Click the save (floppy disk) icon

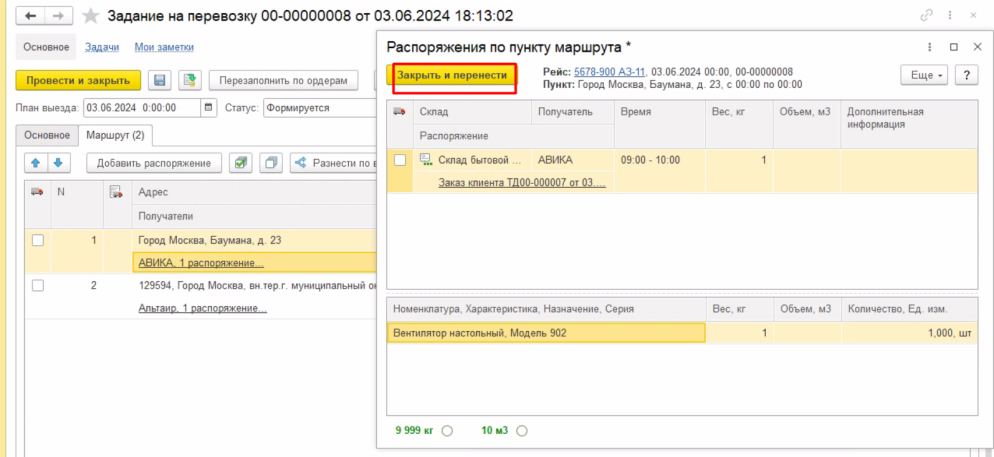tap(159, 80)
